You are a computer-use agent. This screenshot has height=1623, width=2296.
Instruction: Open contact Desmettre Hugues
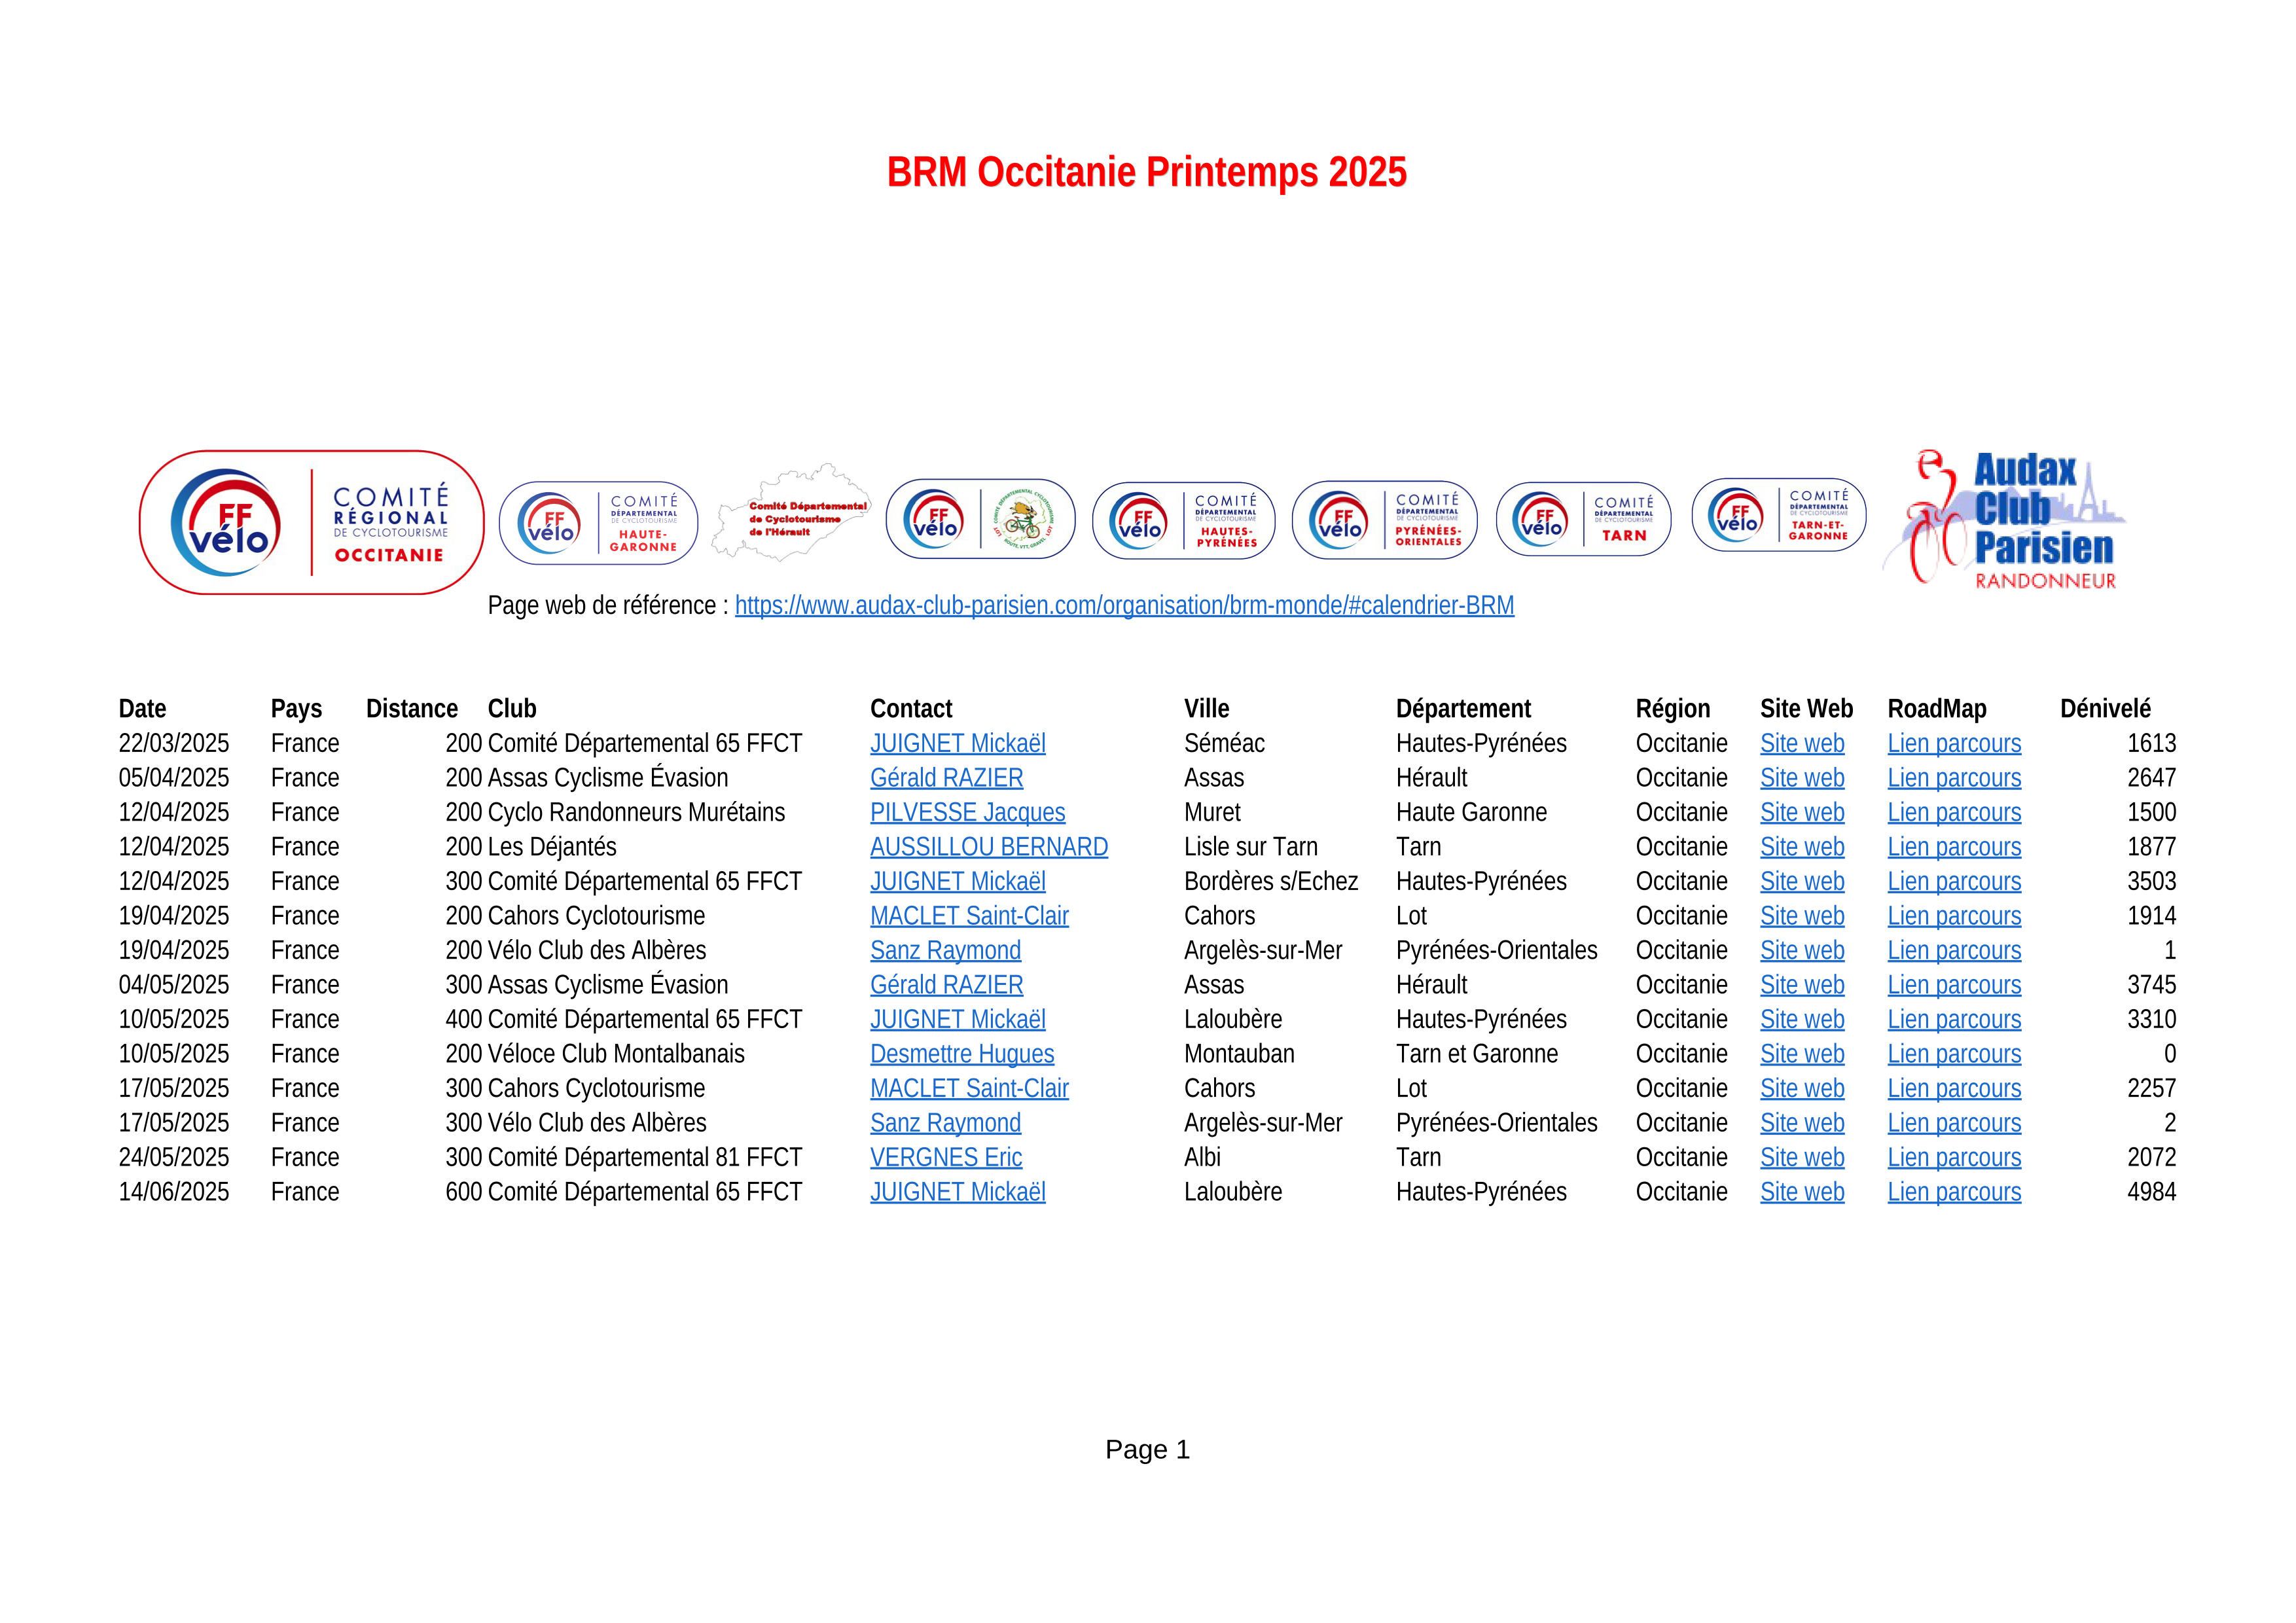coord(962,1054)
